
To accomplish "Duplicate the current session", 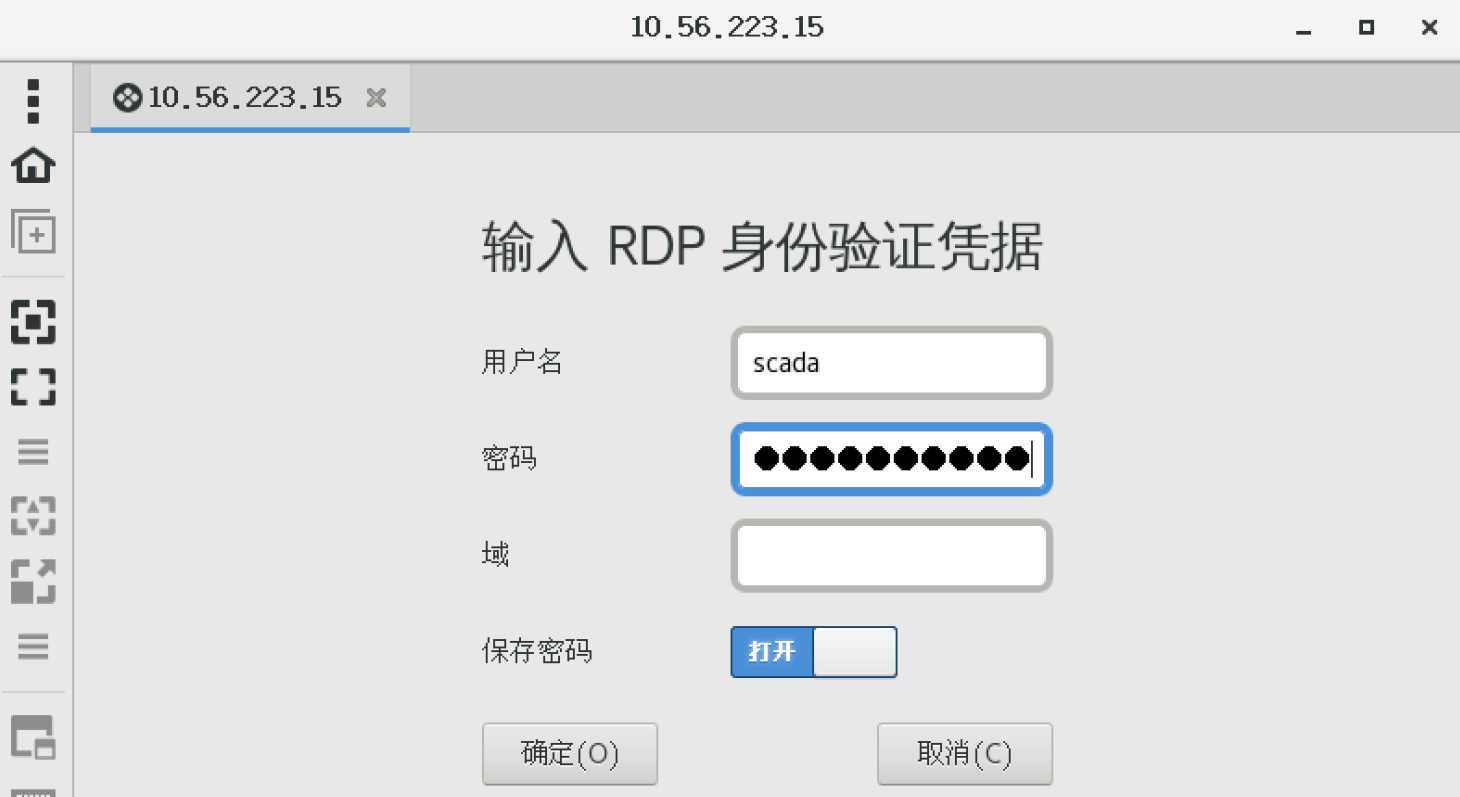I will (33, 232).
